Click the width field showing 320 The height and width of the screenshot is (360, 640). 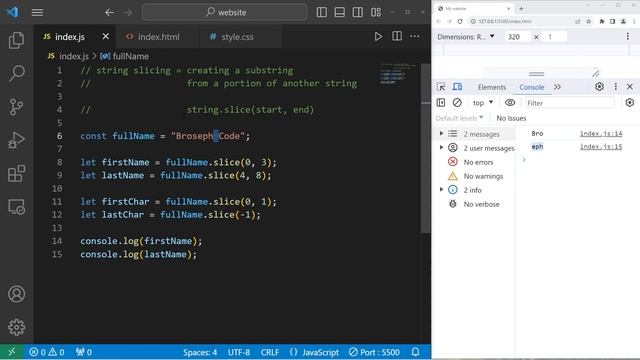[517, 37]
